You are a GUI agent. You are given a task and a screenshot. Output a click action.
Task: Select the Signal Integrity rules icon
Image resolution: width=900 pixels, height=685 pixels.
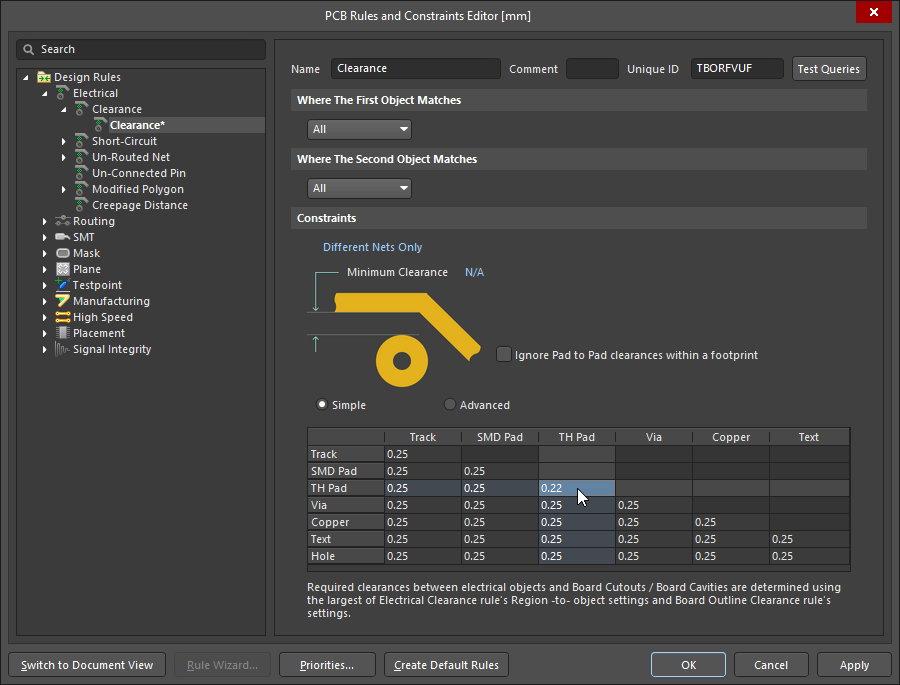coord(60,349)
